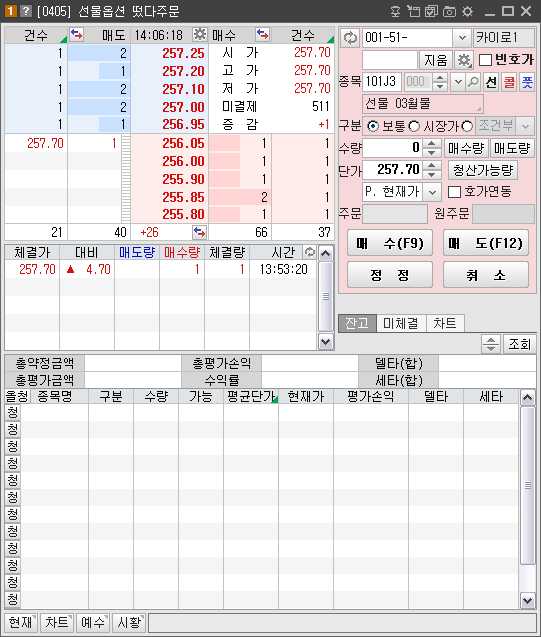
Task: Click the account refresh icon
Action: tap(350, 38)
